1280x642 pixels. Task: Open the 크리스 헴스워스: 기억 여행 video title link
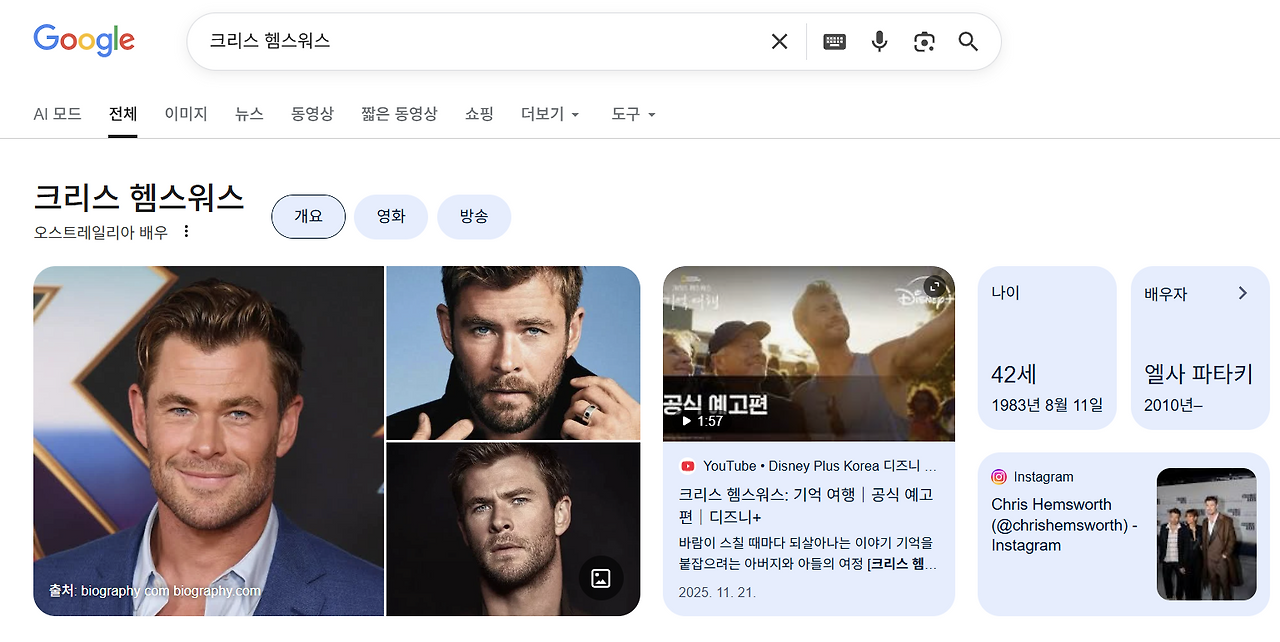[x=806, y=505]
